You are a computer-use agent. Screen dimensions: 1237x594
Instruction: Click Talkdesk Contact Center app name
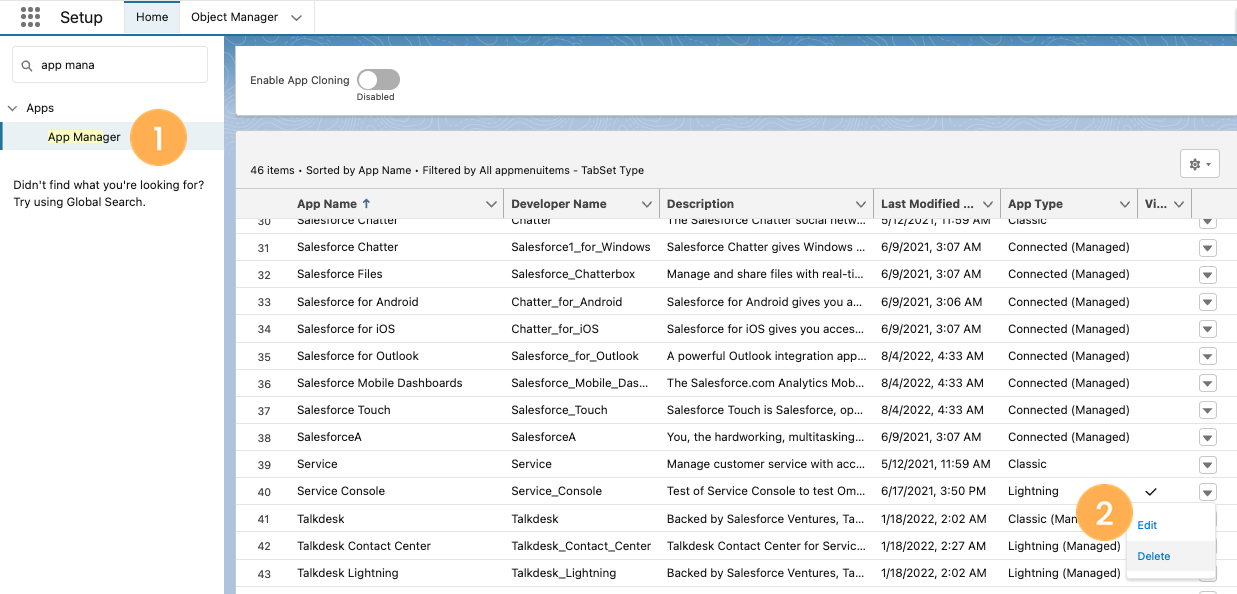364,546
